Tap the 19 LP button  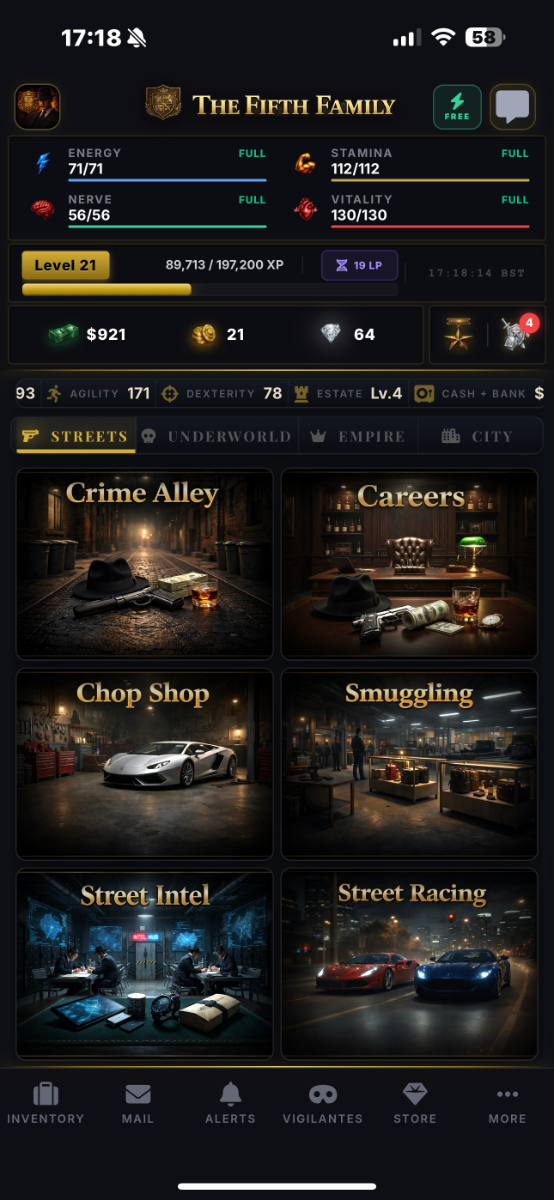point(359,266)
